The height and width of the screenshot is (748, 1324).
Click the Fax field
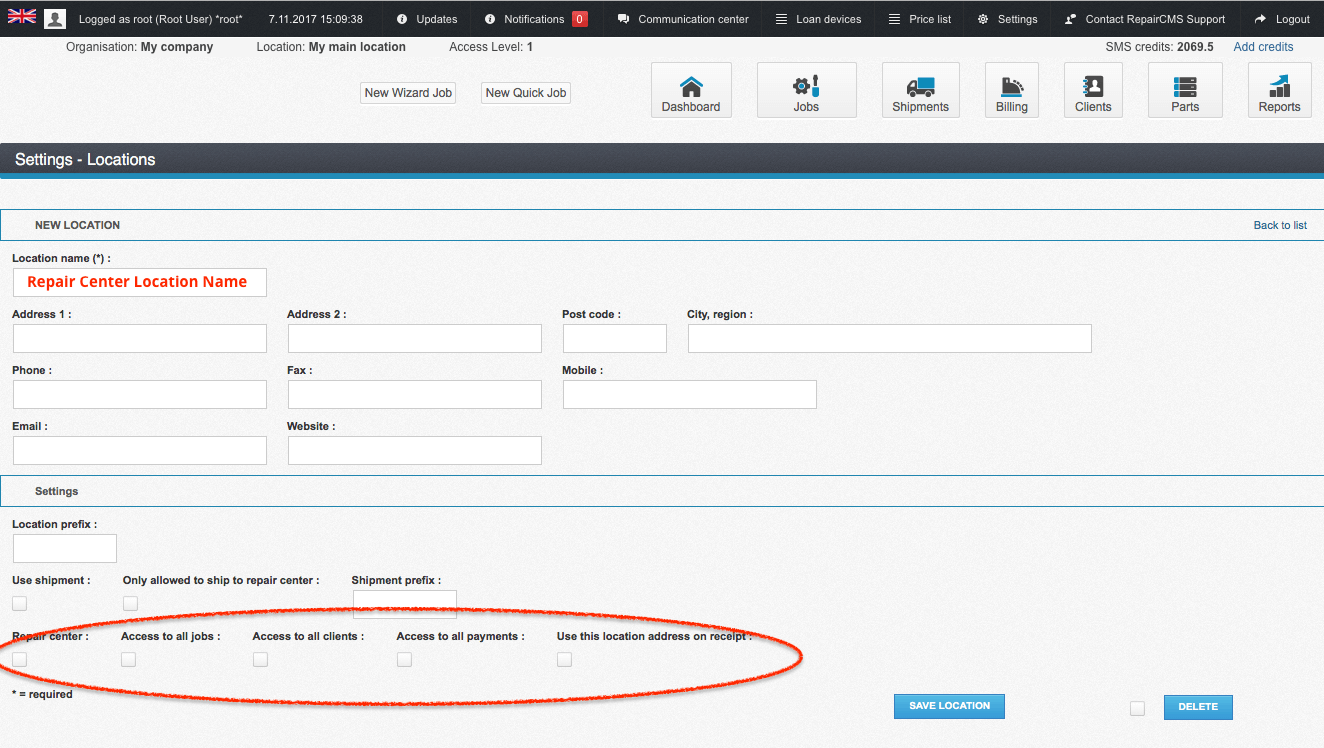[415, 394]
